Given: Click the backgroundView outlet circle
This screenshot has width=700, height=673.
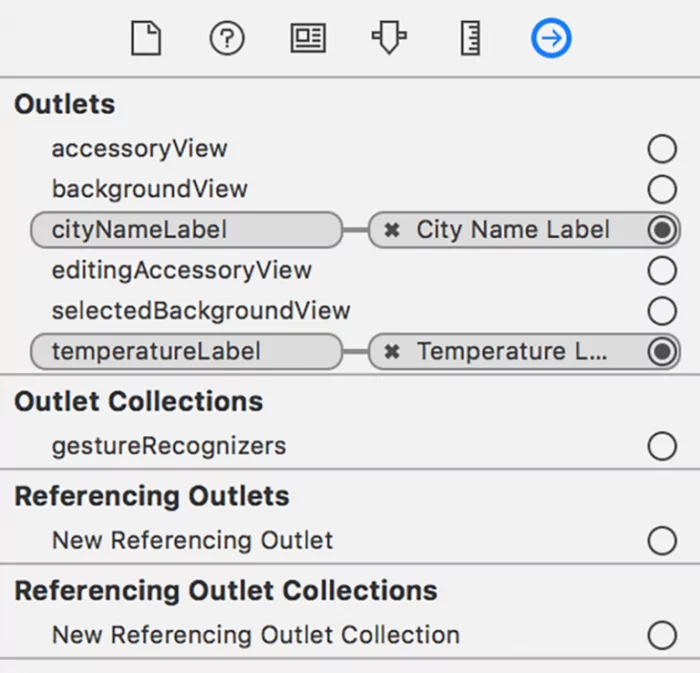Looking at the screenshot, I should coord(662,189).
